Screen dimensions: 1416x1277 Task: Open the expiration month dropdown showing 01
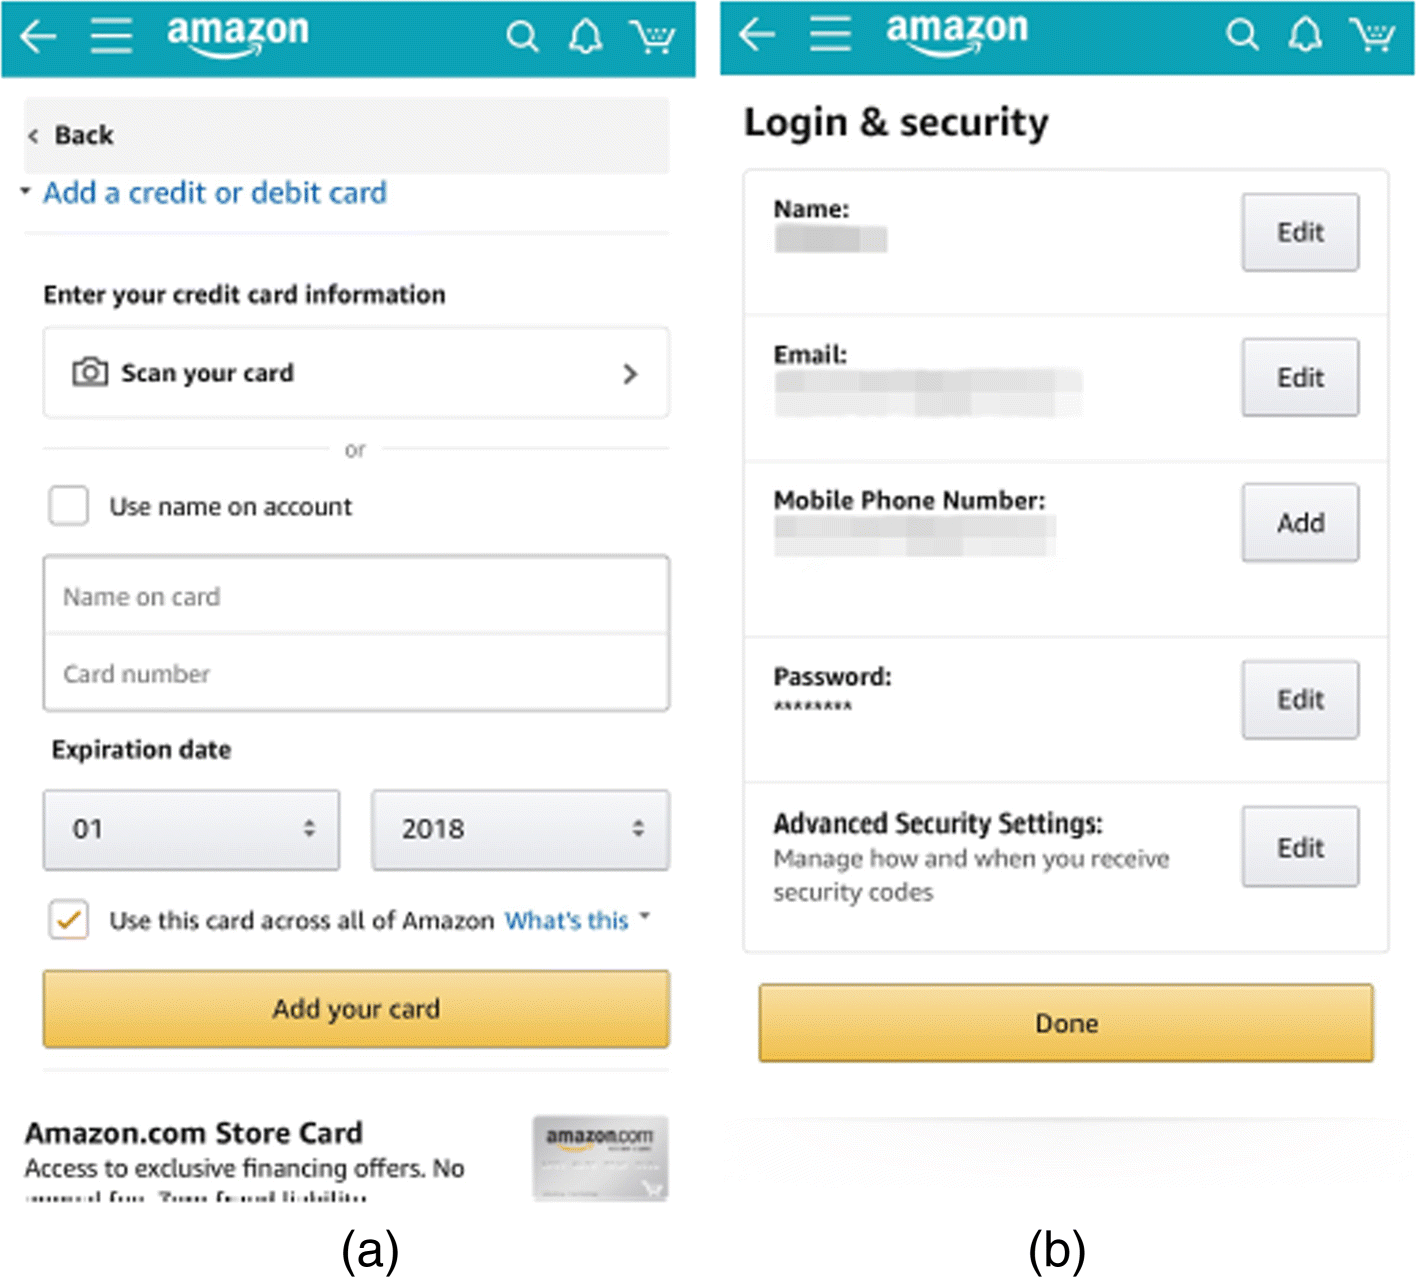(191, 829)
